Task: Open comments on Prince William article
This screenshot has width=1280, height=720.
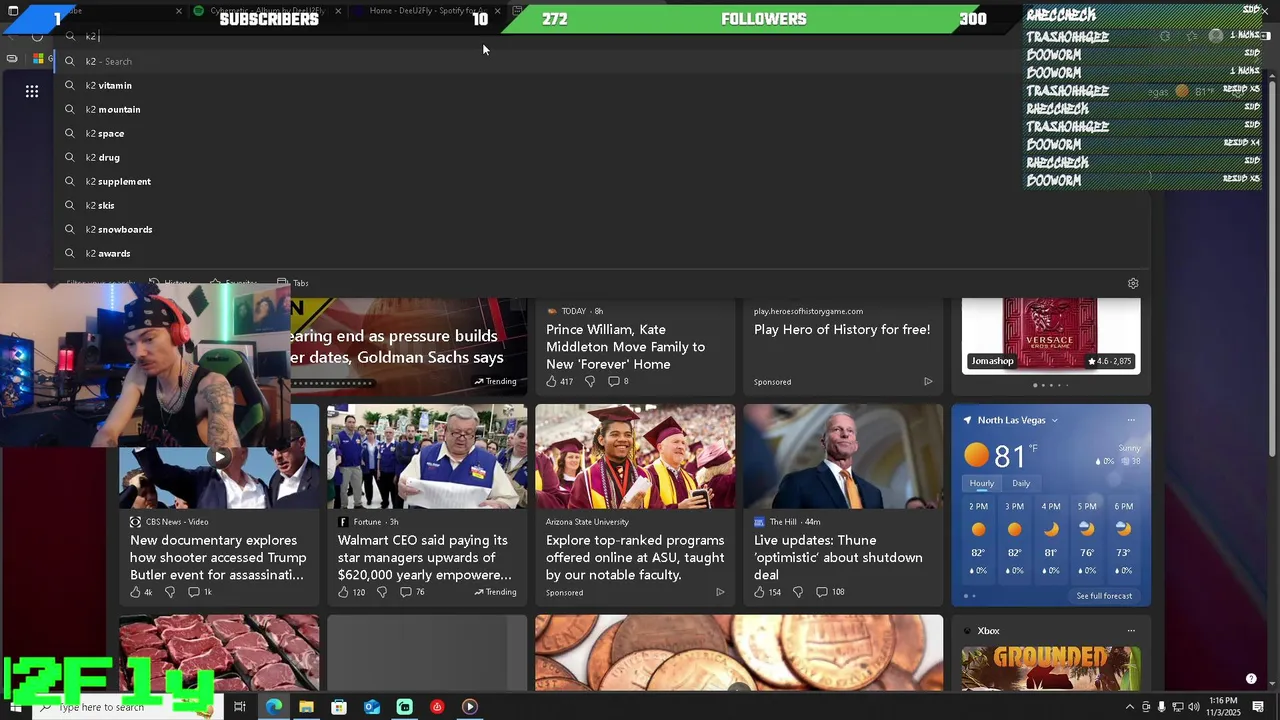Action: click(618, 381)
